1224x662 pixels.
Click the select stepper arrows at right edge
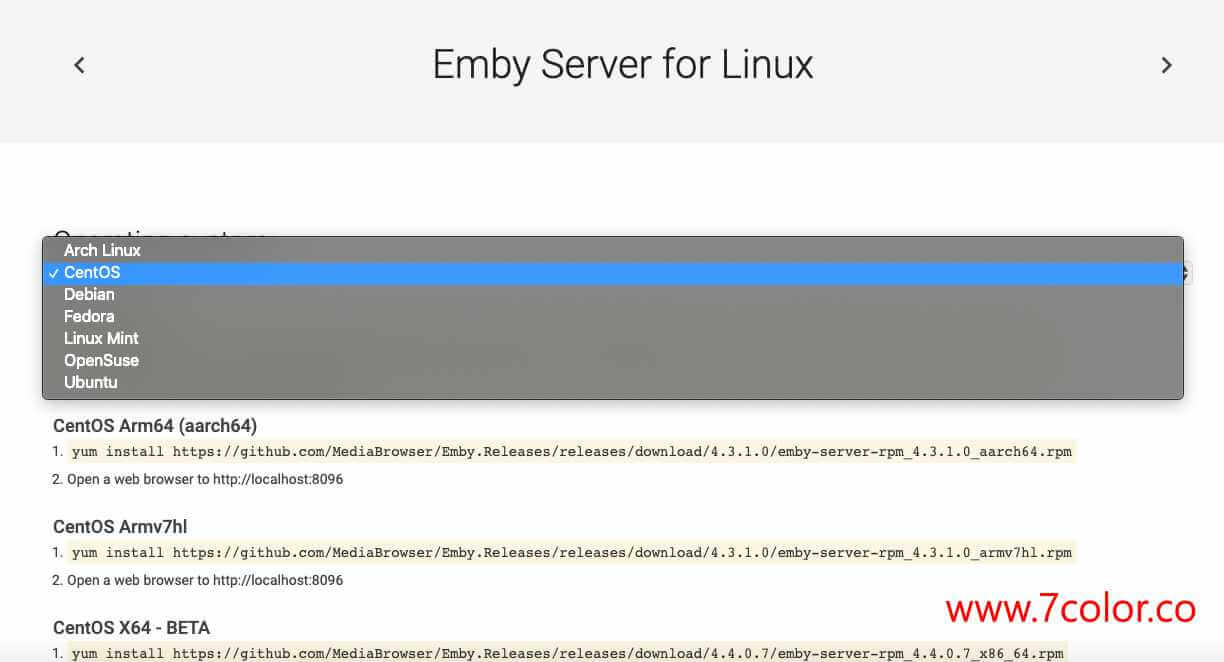pos(1187,272)
